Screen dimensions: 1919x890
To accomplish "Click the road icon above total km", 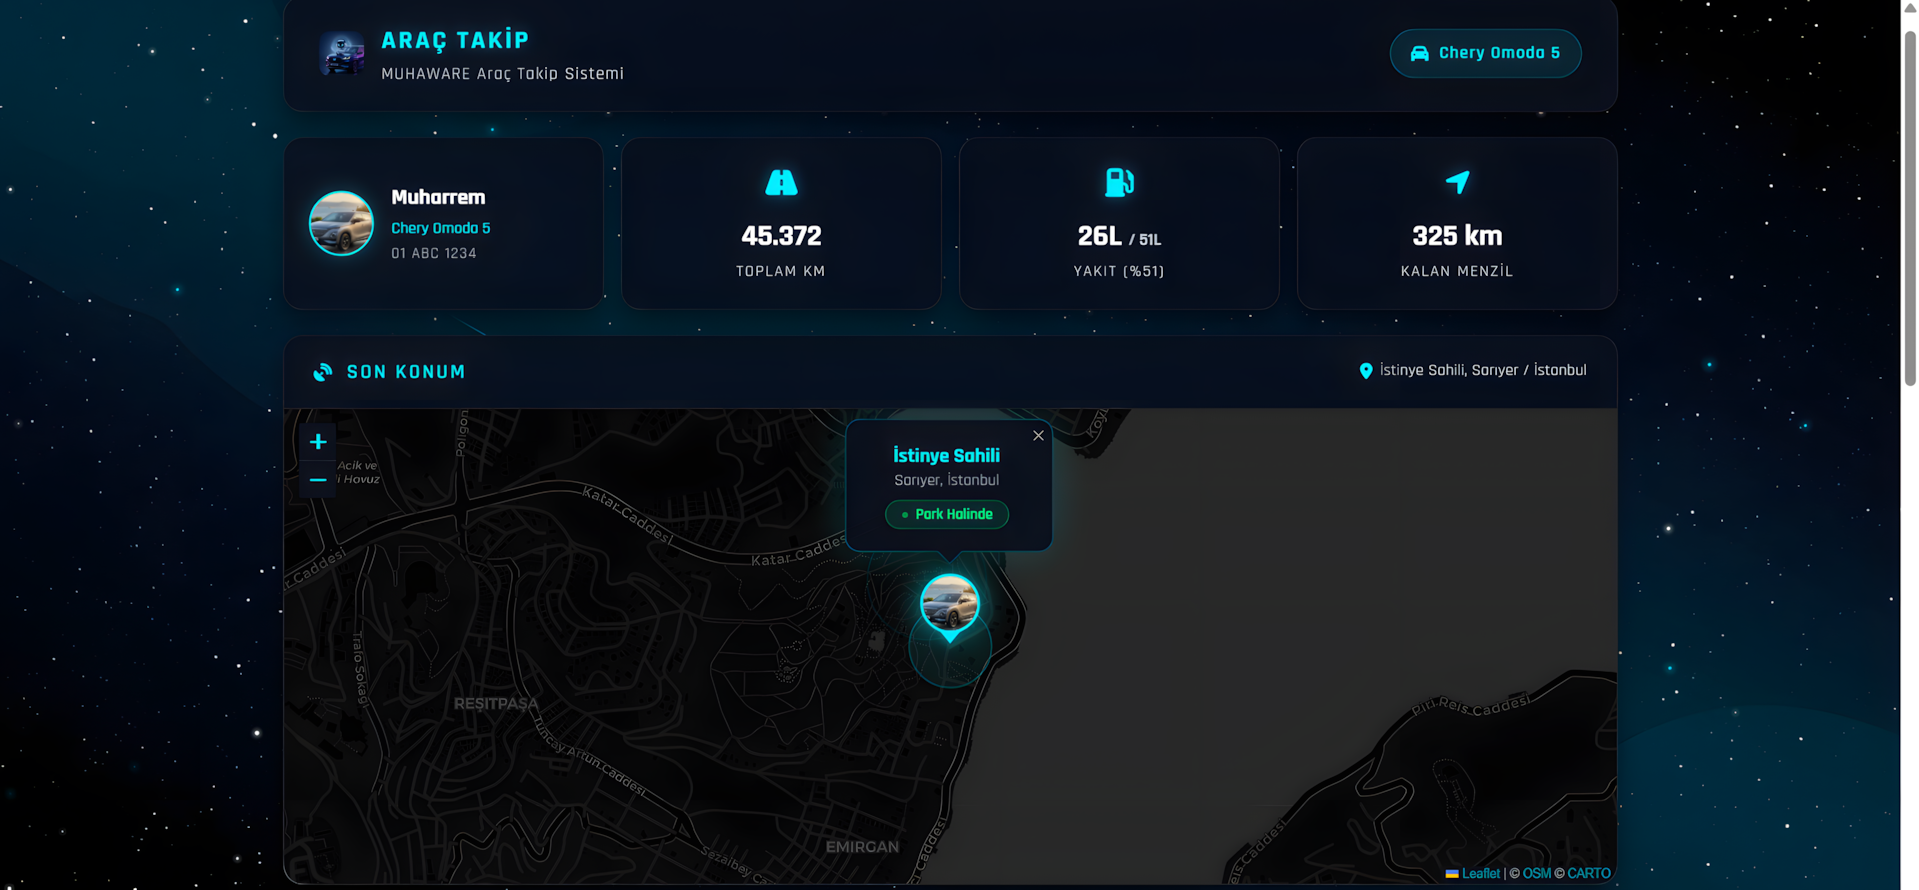I will point(781,183).
